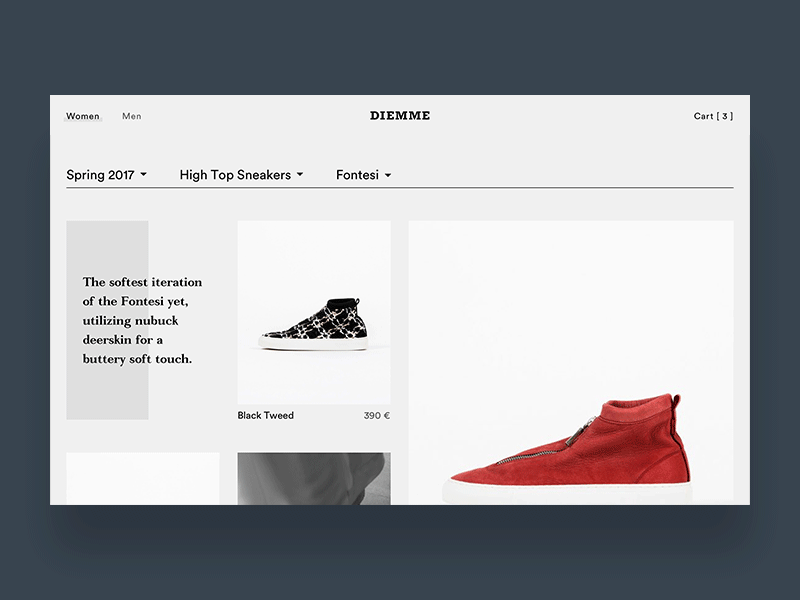Switch to the Women category
800x600 pixels.
pos(83,116)
